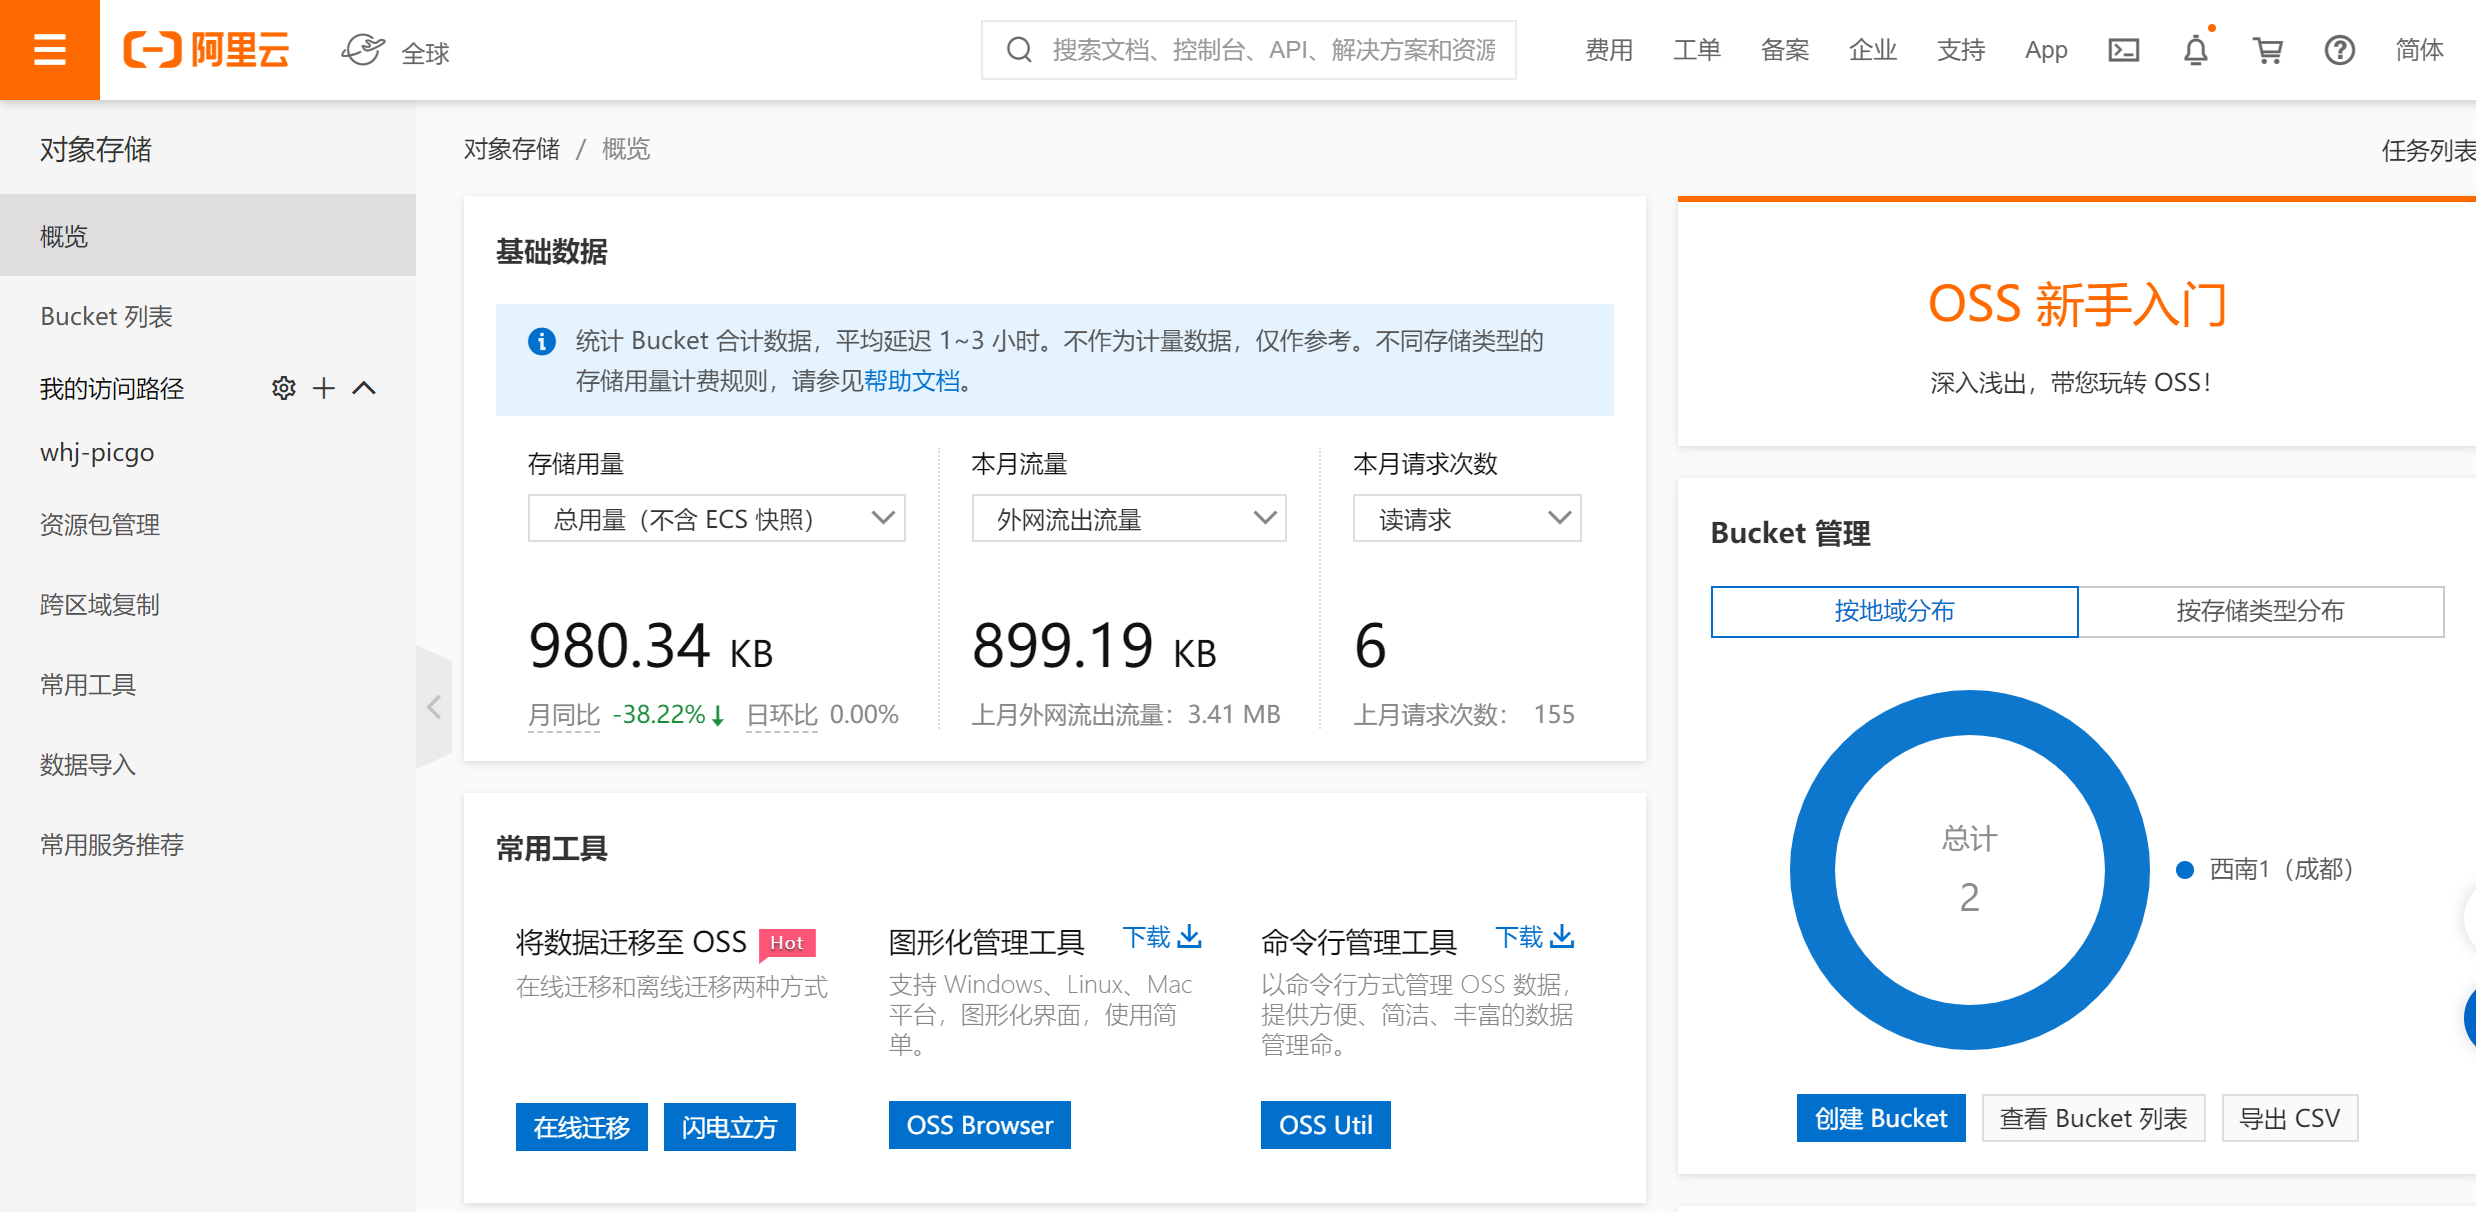The image size is (2476, 1212).
Task: Click the blue 西南1（成都） legend dot
Action: point(2185,870)
